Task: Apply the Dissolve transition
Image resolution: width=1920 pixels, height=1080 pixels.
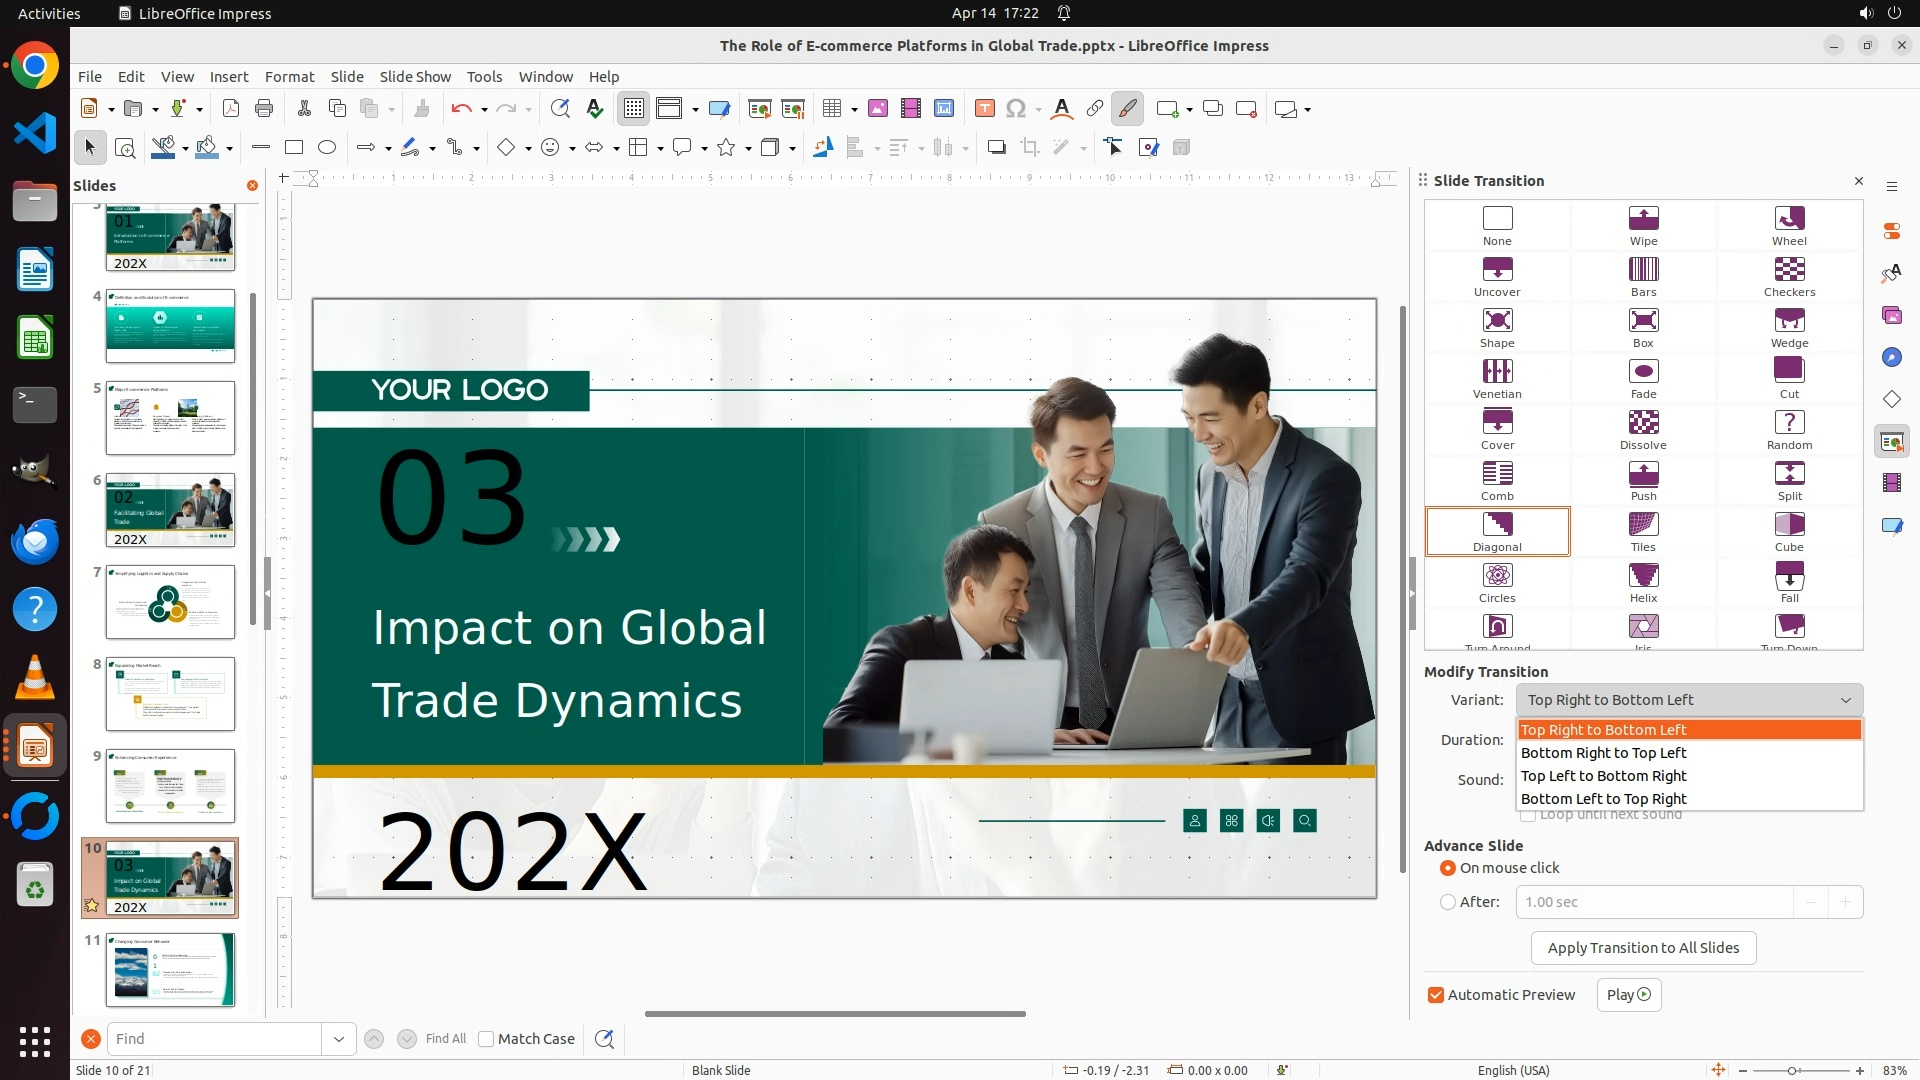Action: (1643, 423)
